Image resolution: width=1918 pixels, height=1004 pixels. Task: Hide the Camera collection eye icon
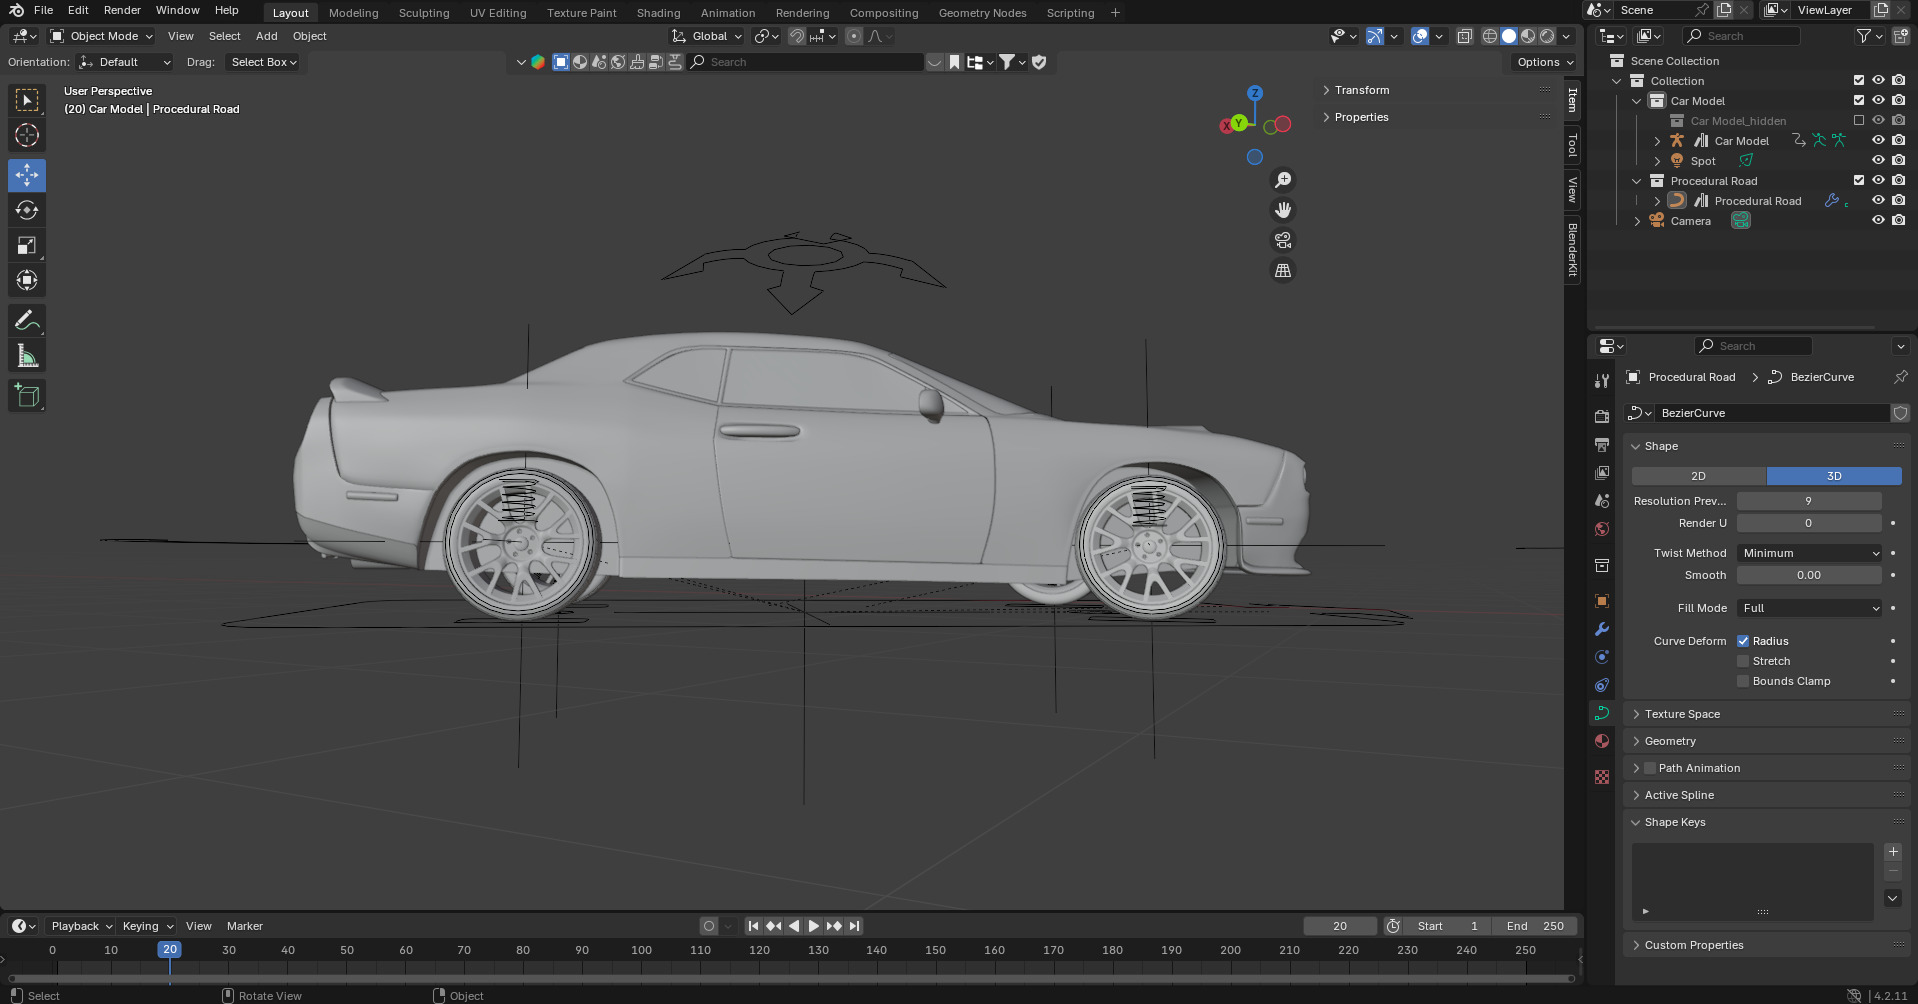click(1878, 220)
